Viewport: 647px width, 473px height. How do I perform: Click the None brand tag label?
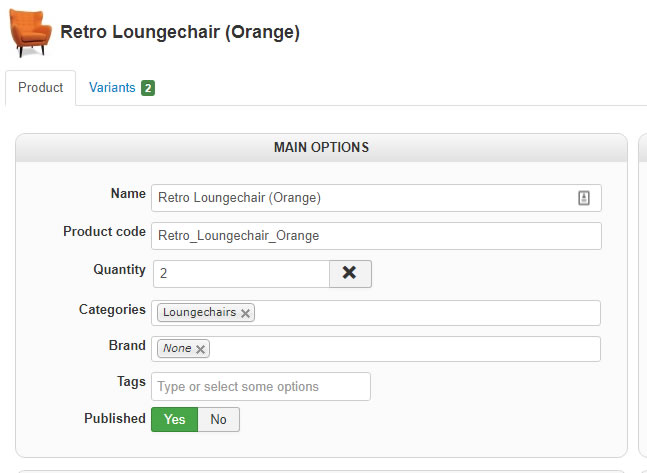click(177, 349)
